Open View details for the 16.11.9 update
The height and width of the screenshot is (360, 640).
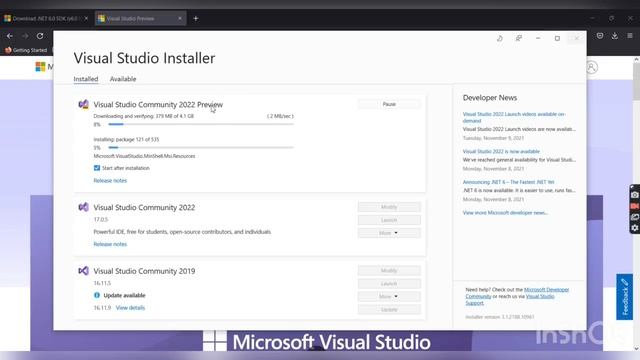130,308
